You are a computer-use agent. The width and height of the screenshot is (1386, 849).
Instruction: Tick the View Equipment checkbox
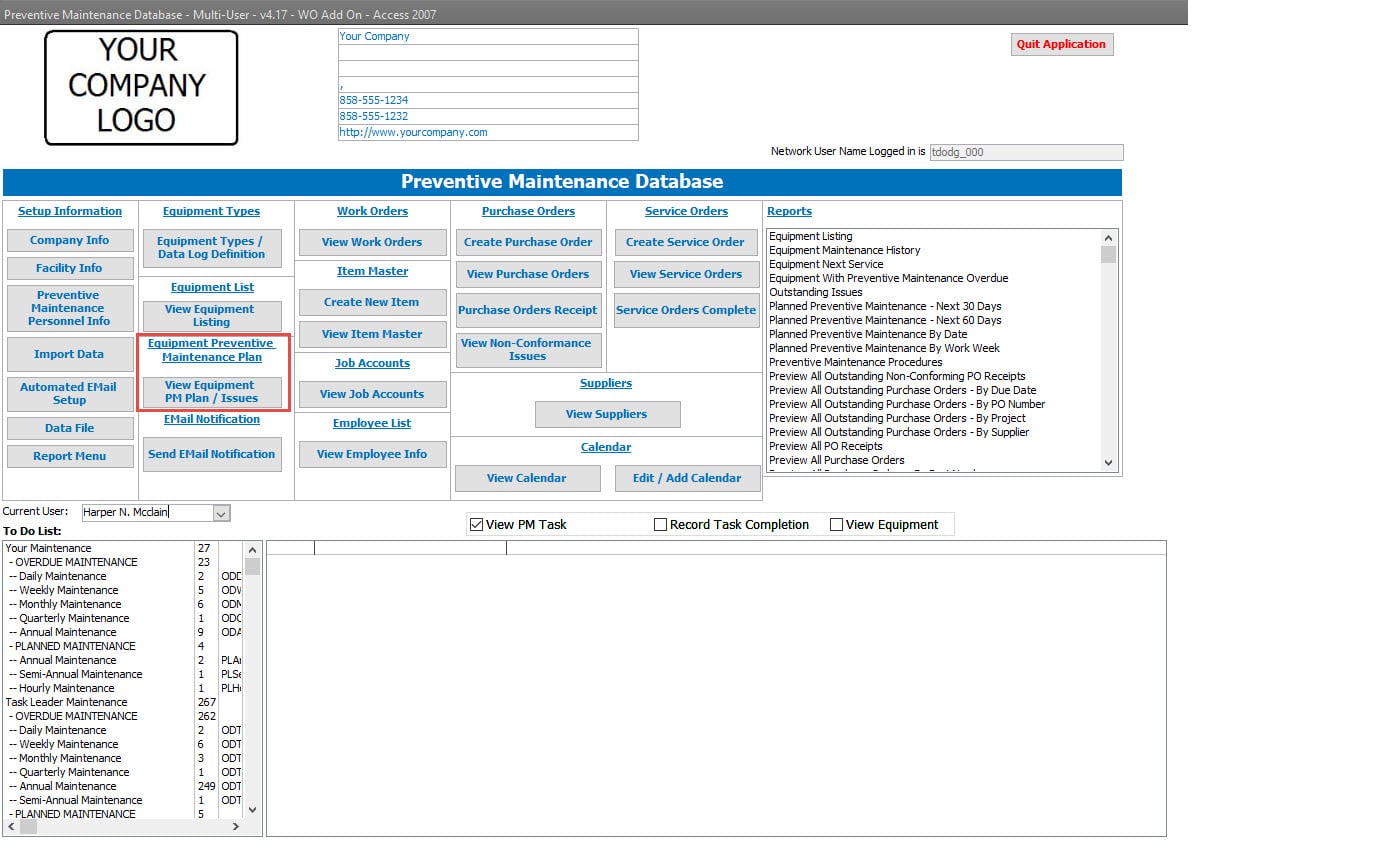pyautogui.click(x=836, y=524)
